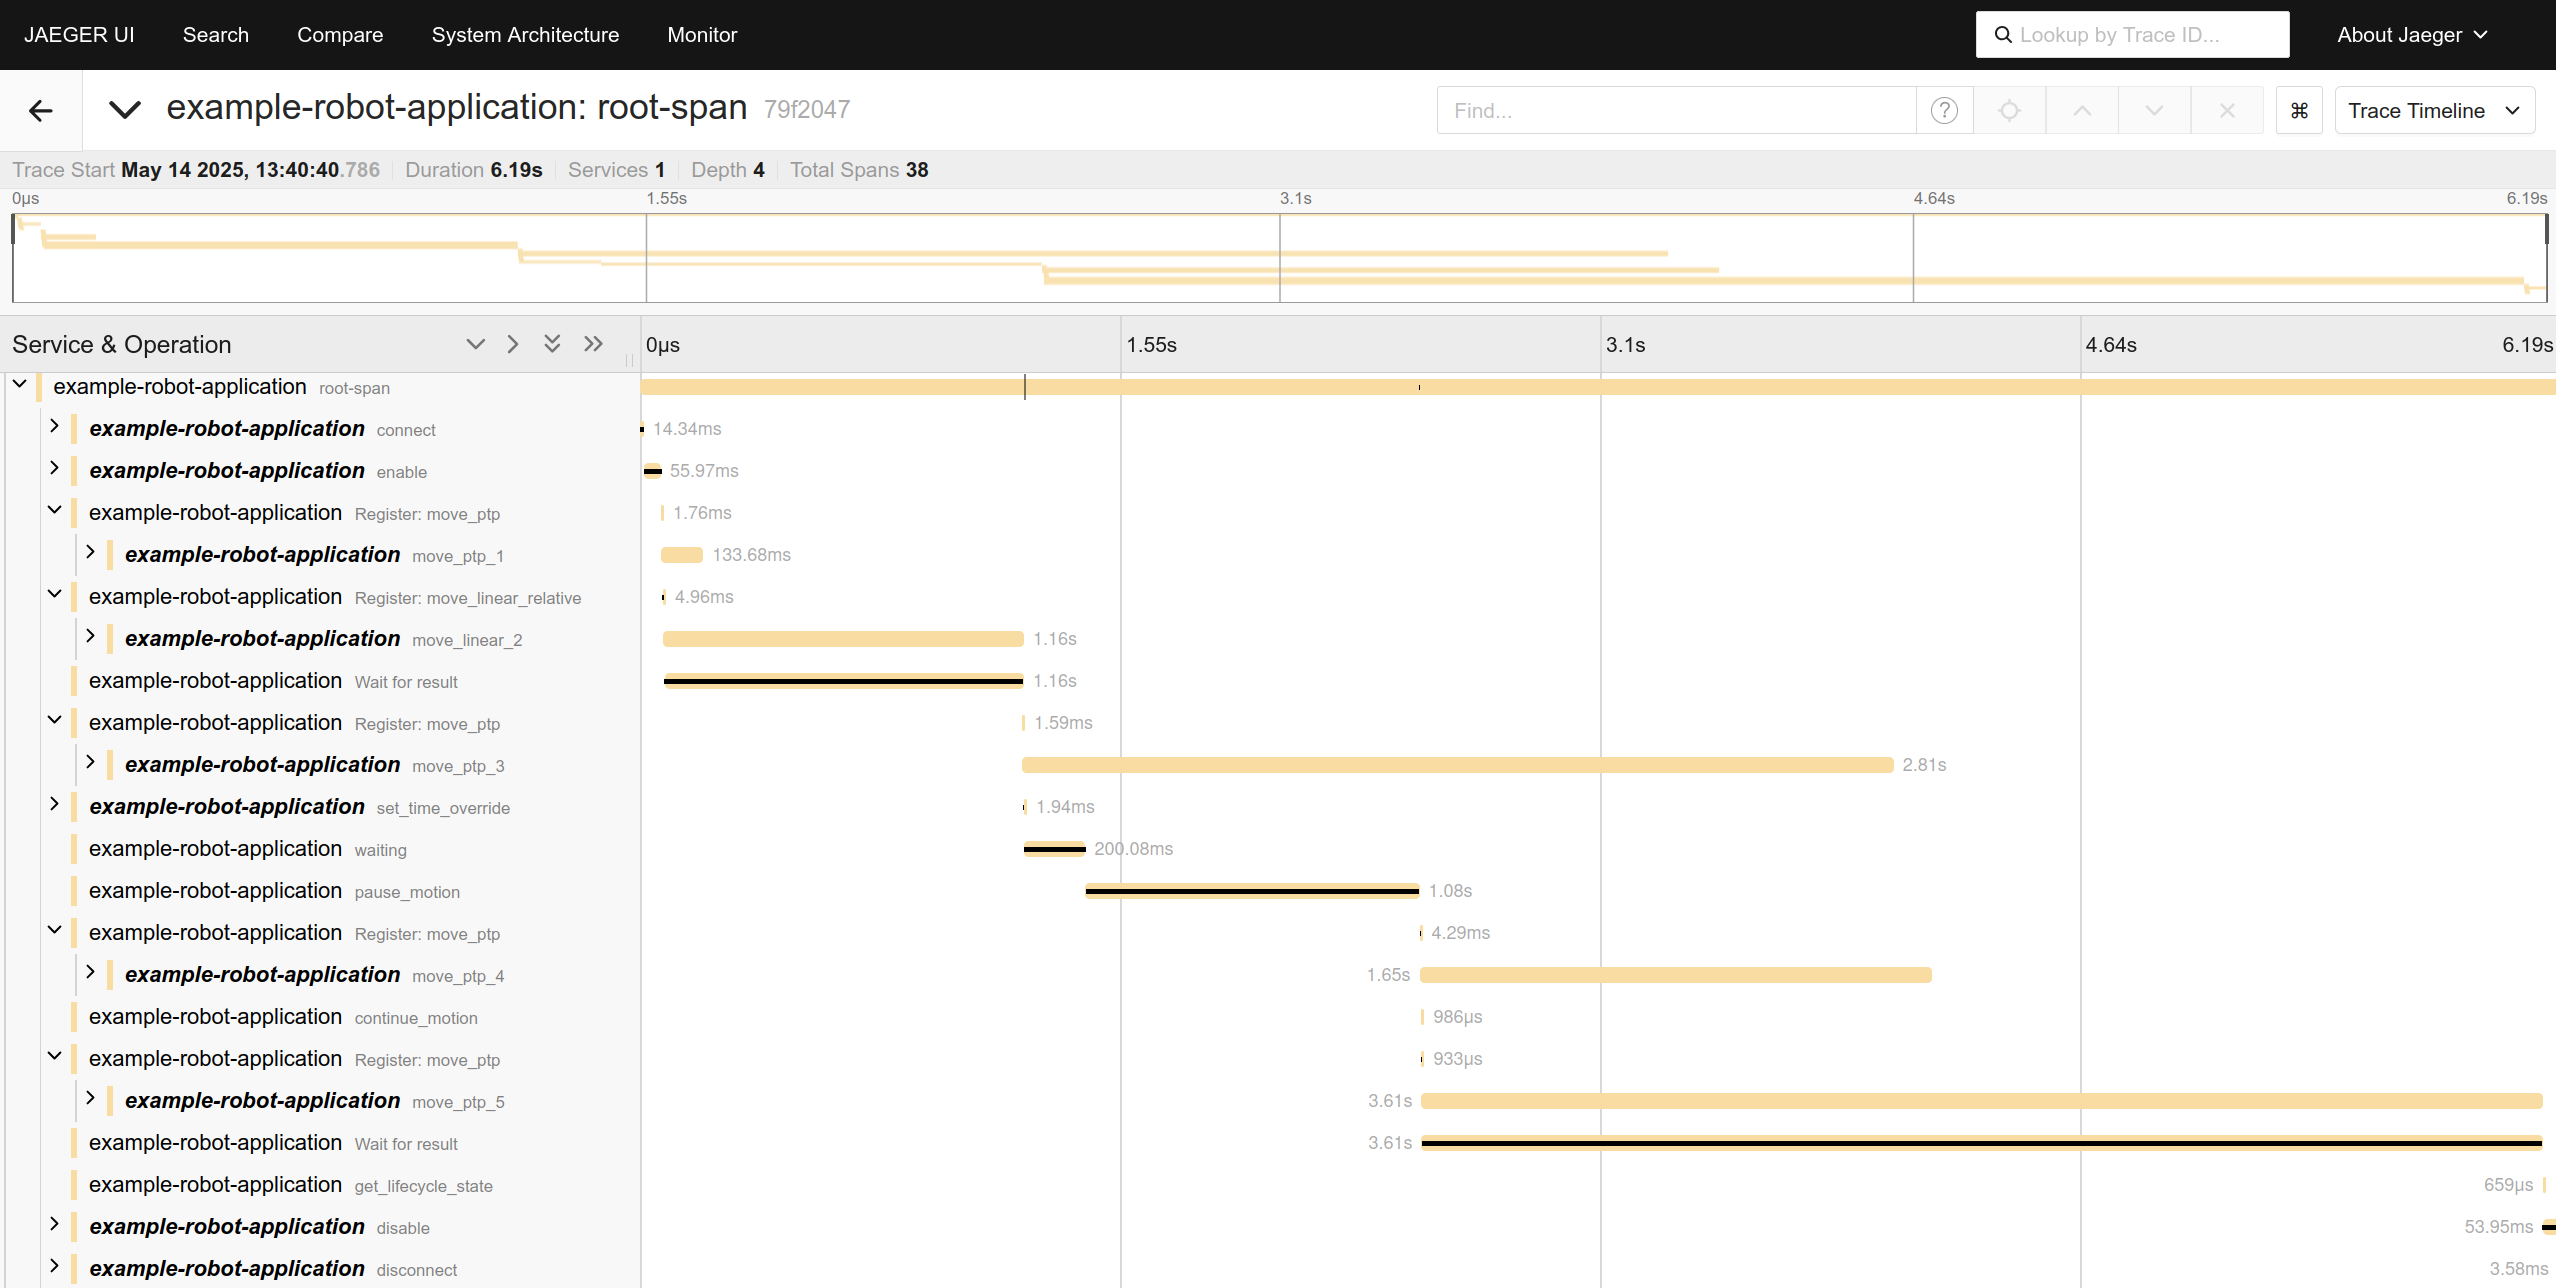Open the Search page
Viewport: 2556px width, 1288px height.
(x=215, y=35)
